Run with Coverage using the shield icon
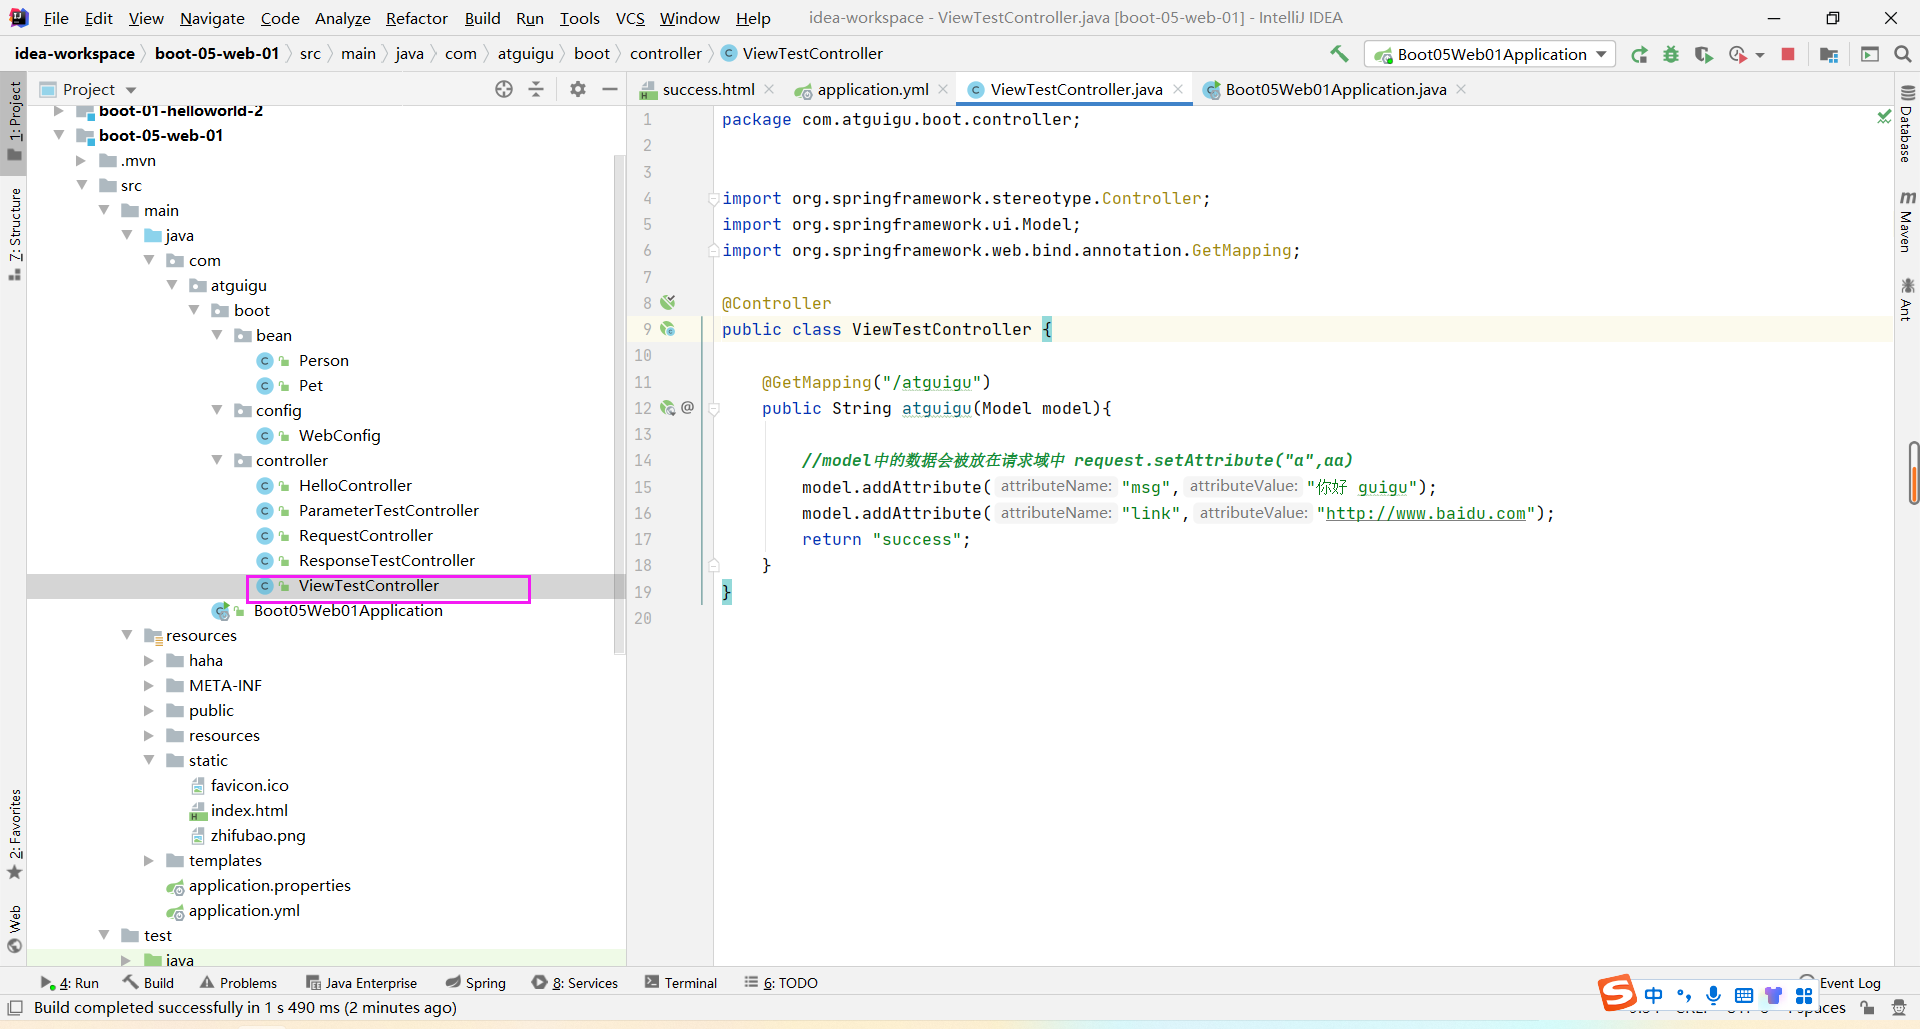The image size is (1920, 1029). (x=1703, y=55)
